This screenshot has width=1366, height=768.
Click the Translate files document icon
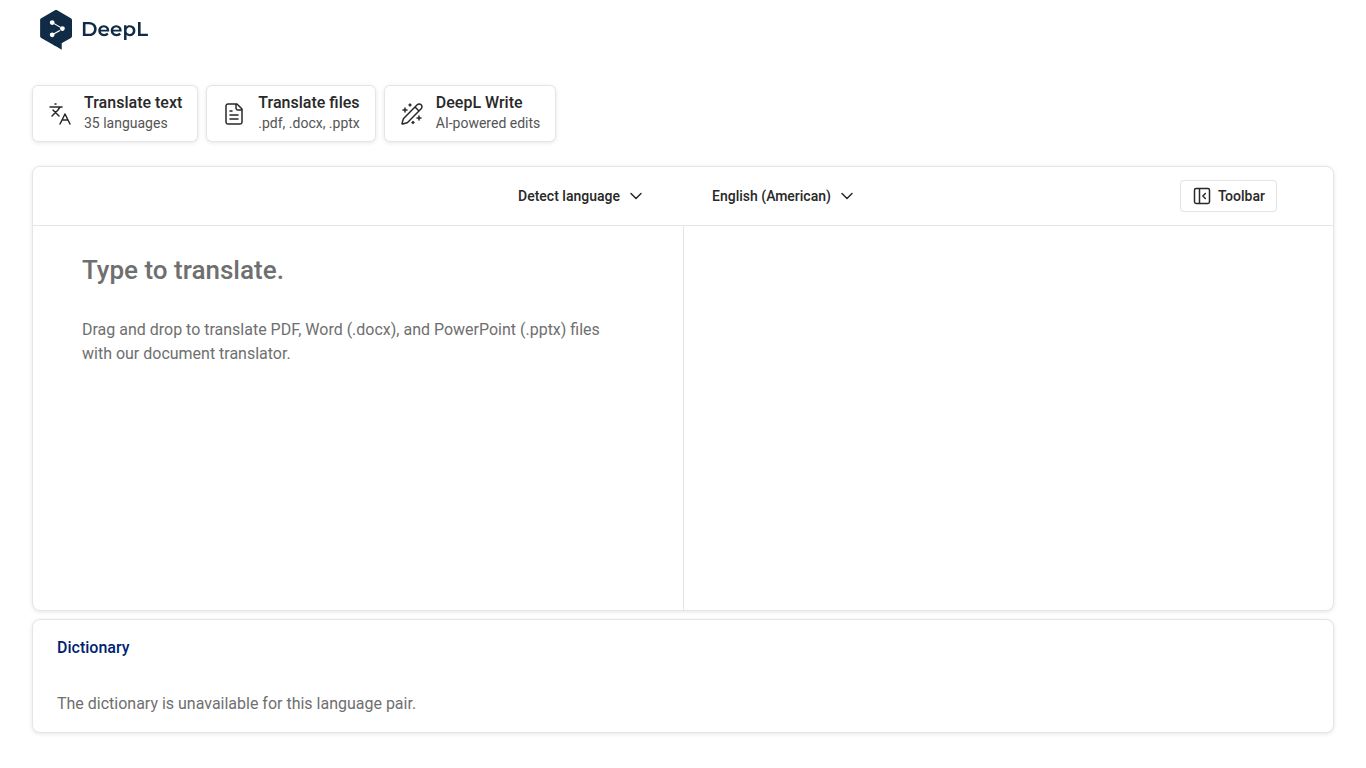pos(234,114)
